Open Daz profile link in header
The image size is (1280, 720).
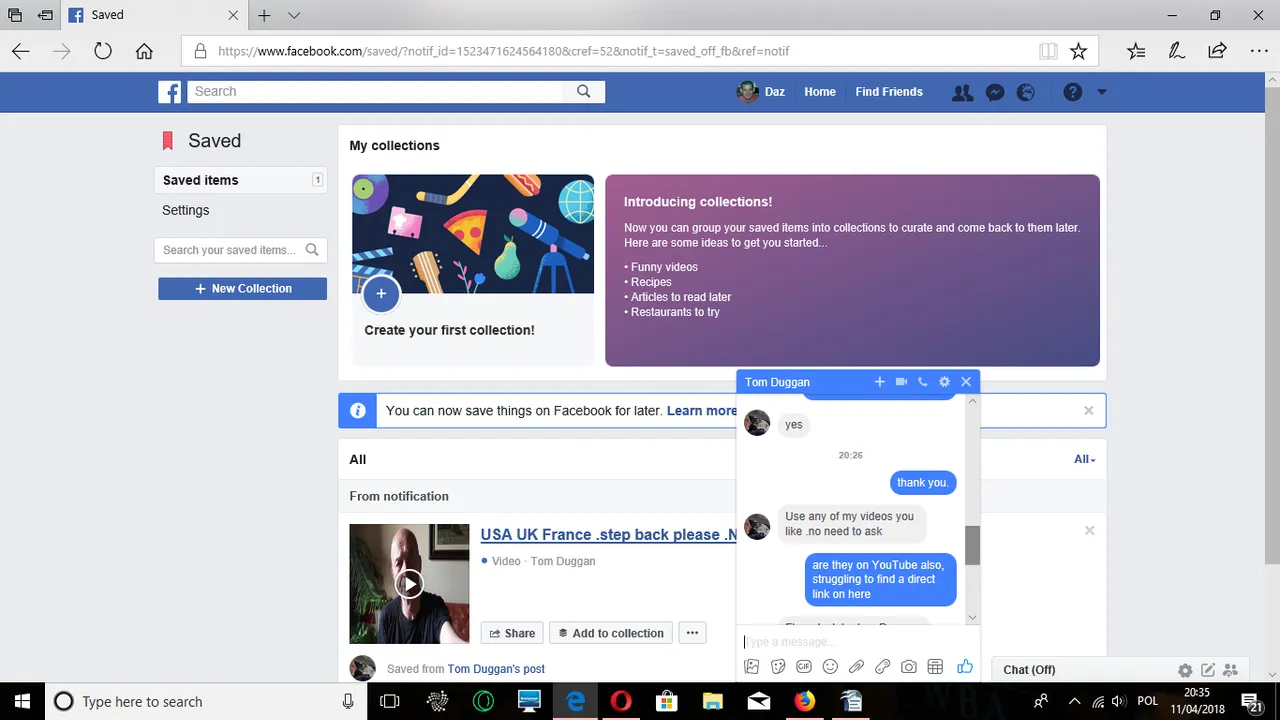pyautogui.click(x=761, y=92)
